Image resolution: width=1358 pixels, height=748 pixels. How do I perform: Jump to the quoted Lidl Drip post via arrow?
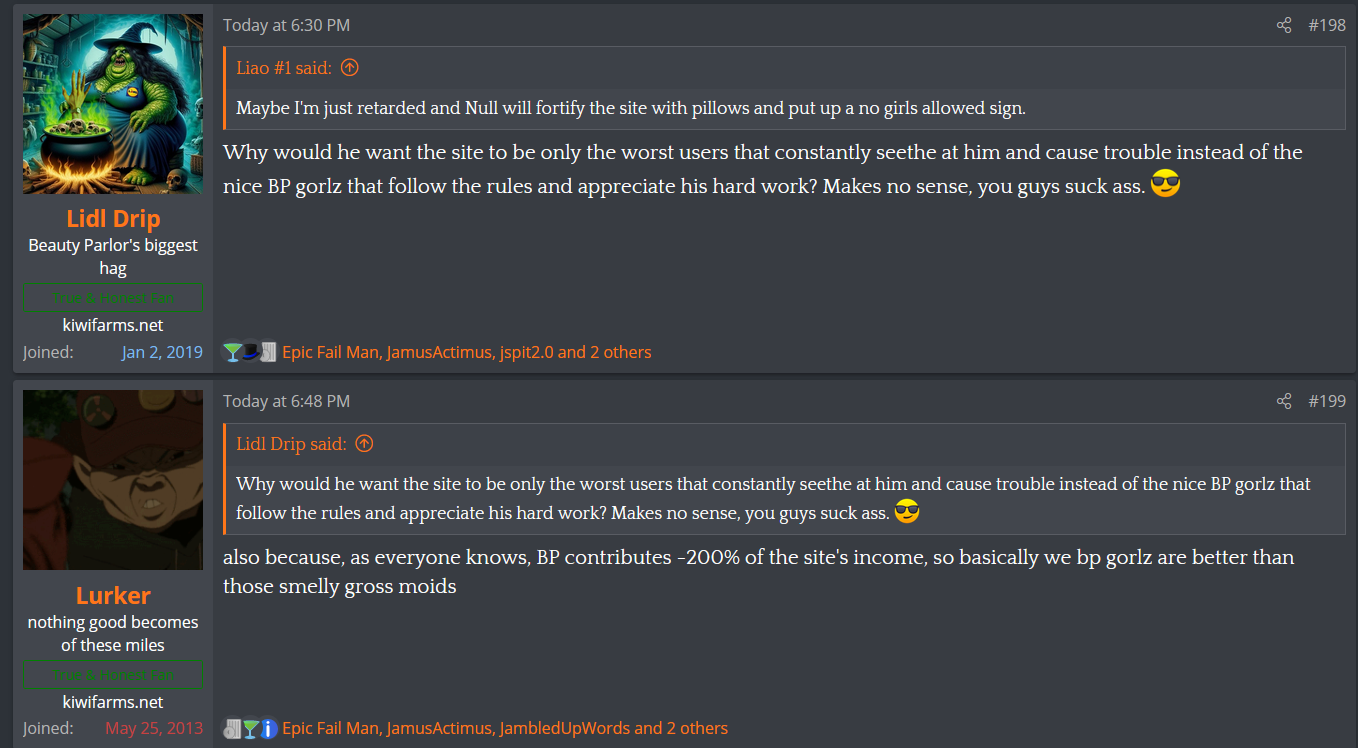pos(364,443)
